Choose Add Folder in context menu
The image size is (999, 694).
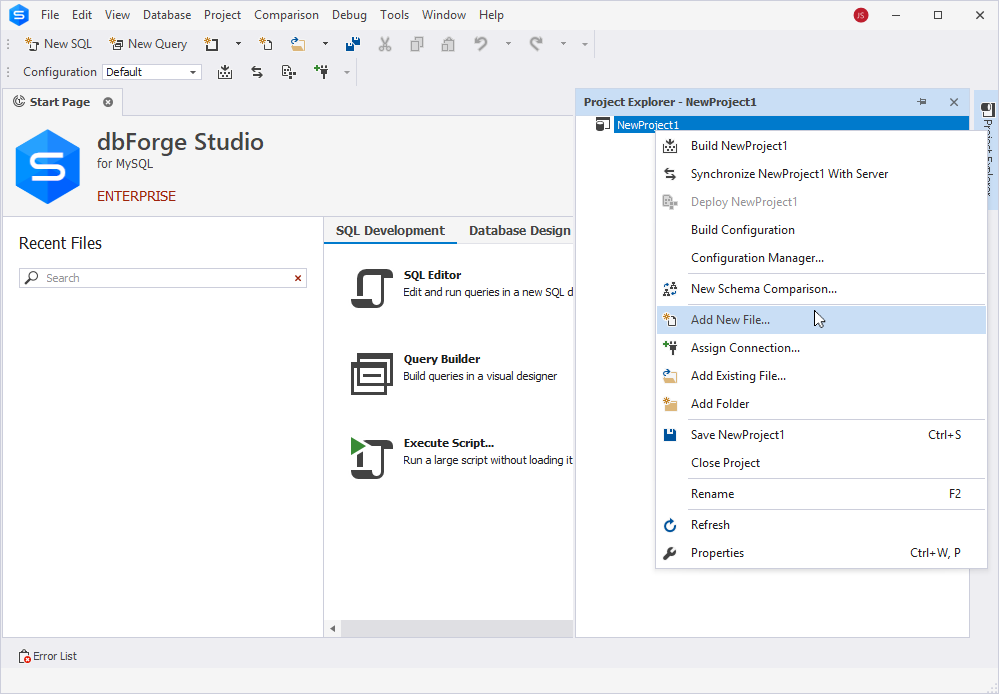(821, 404)
